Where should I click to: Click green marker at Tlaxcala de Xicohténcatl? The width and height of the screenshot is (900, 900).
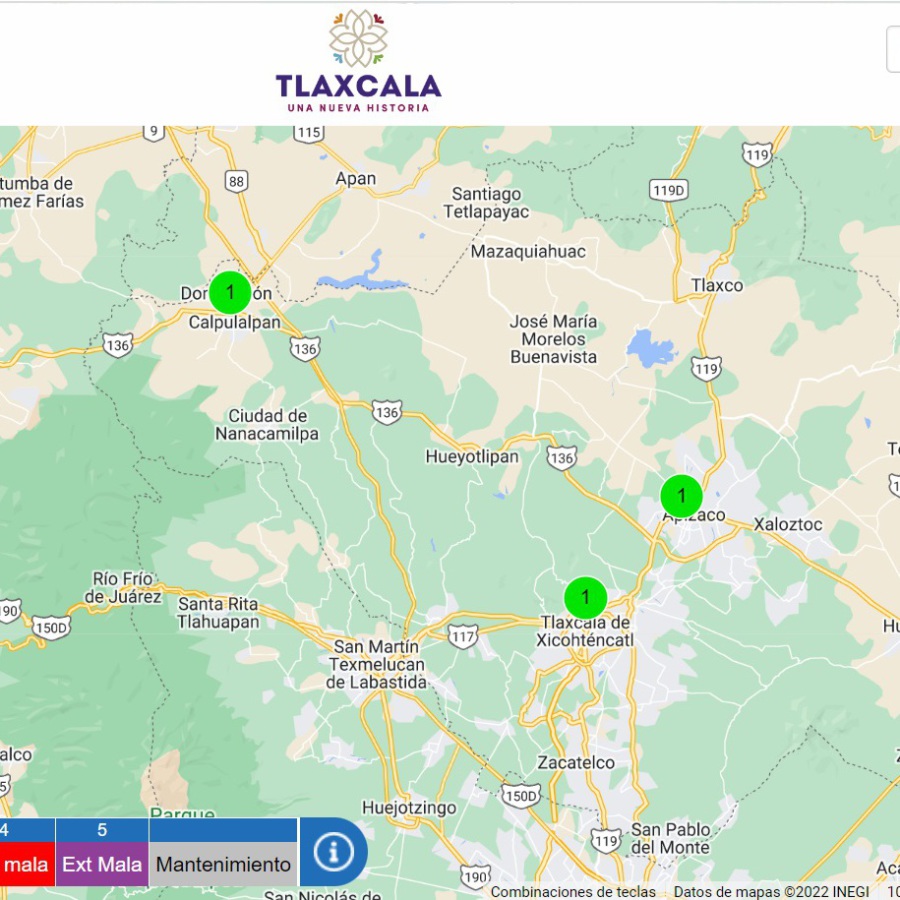click(x=586, y=598)
